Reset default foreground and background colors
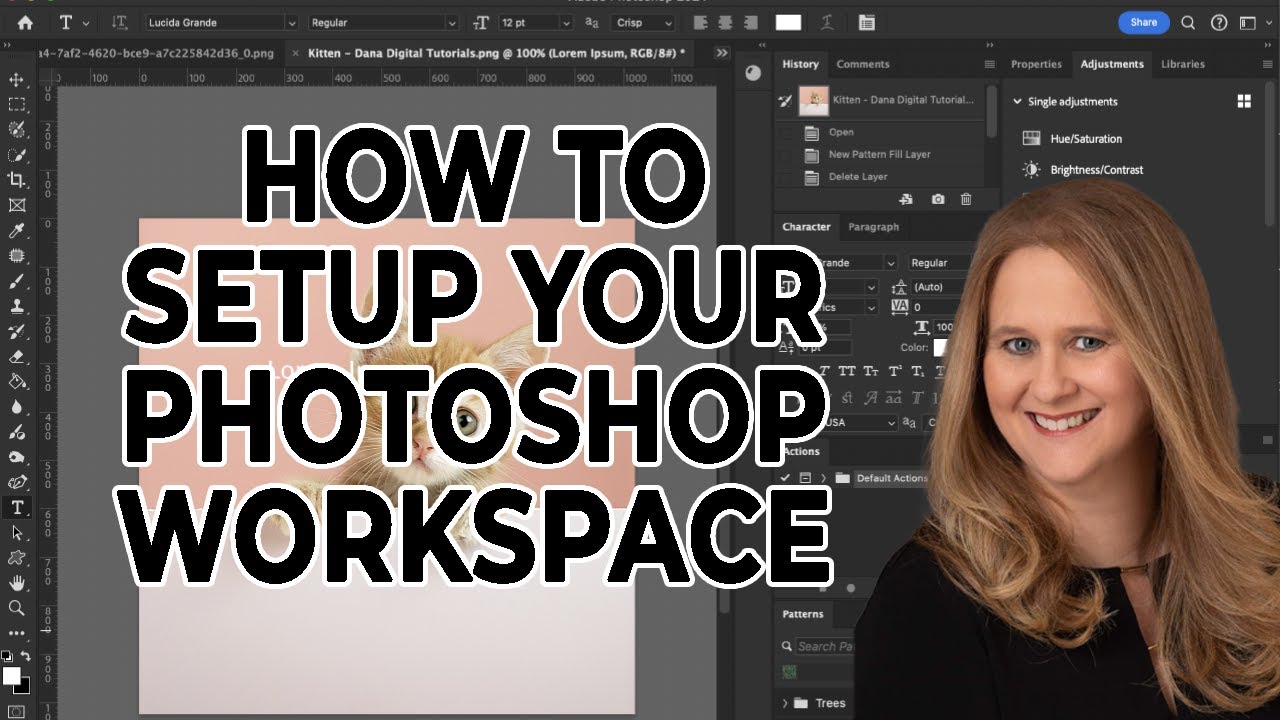This screenshot has width=1280, height=720. [7, 656]
